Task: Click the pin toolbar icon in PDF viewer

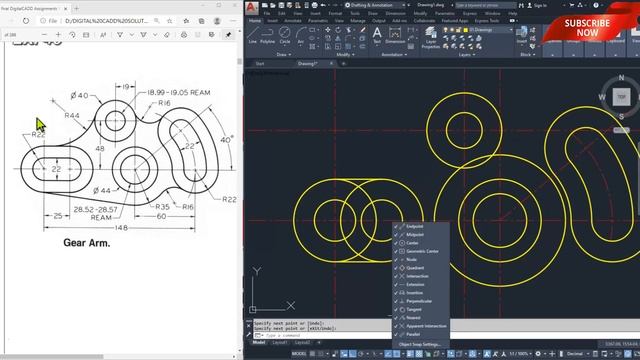Action: coord(229,35)
